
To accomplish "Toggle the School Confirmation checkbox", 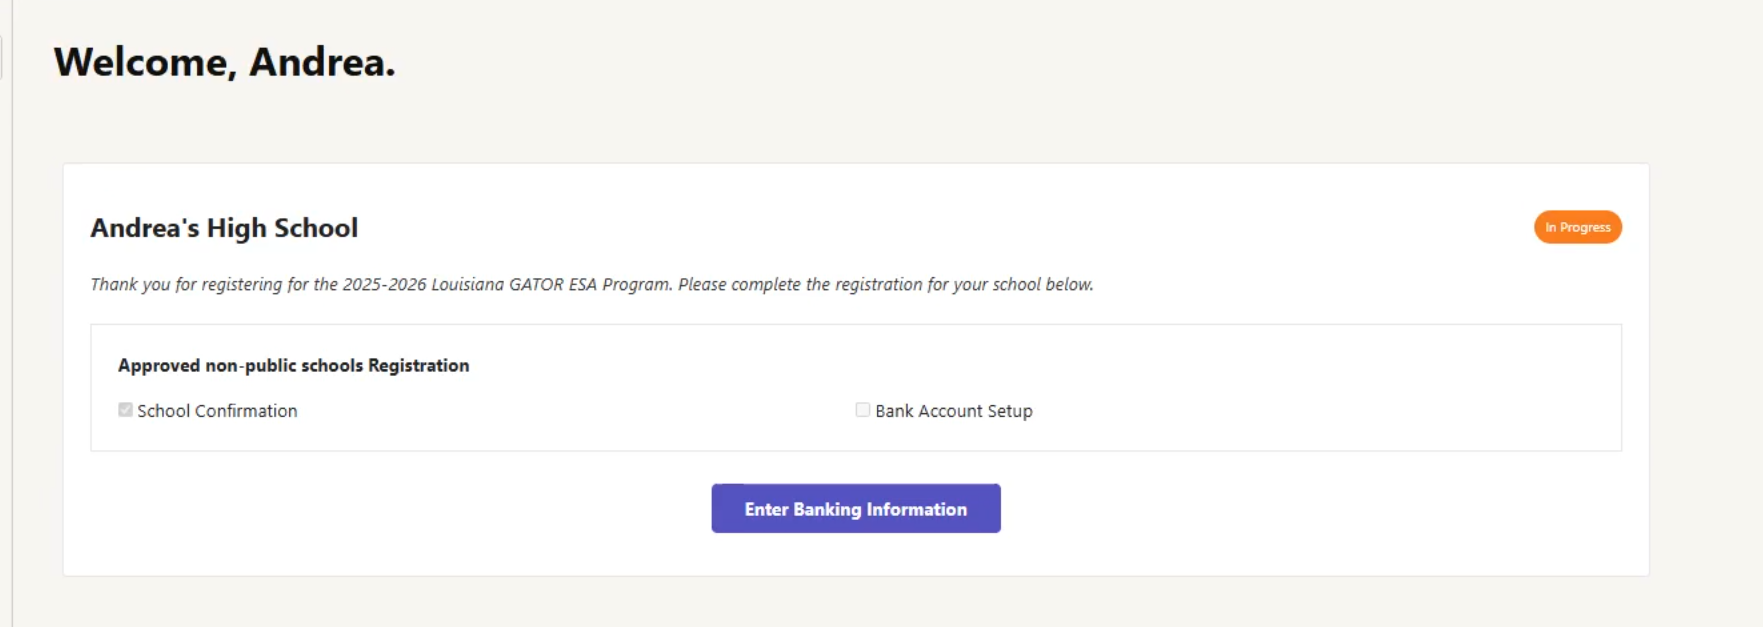I will click(x=125, y=410).
